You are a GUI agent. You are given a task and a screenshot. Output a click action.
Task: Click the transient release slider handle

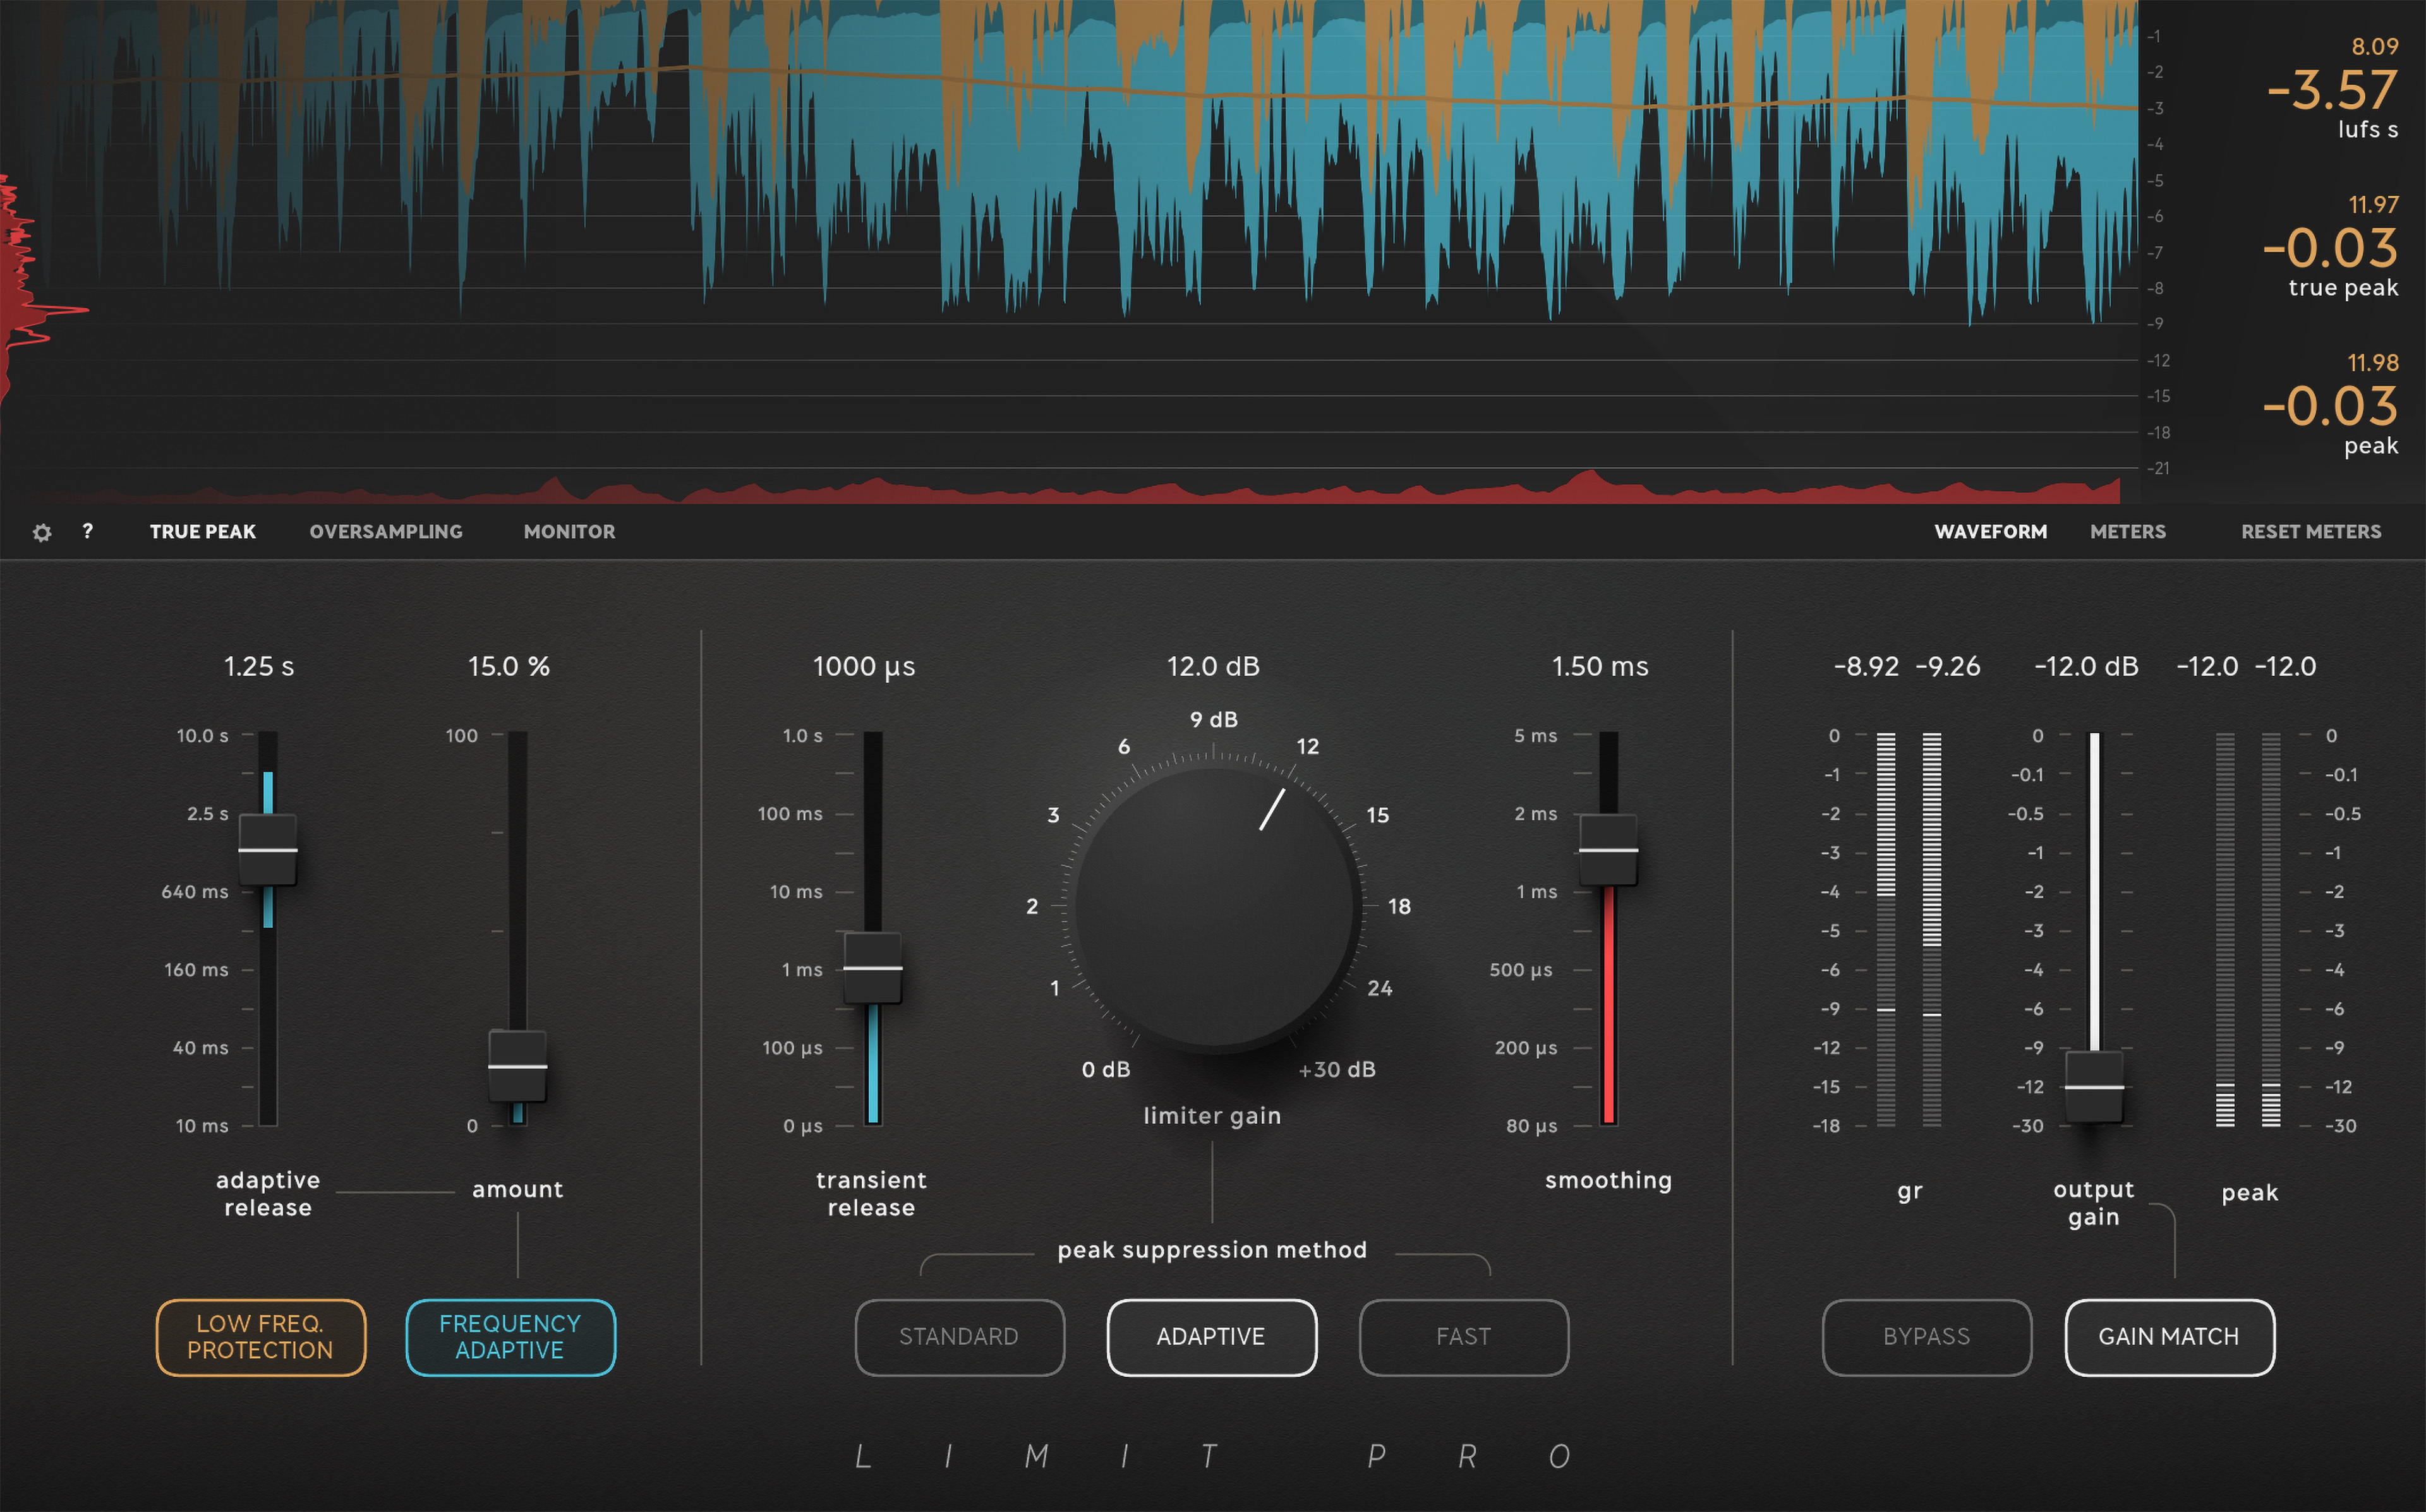tap(873, 968)
